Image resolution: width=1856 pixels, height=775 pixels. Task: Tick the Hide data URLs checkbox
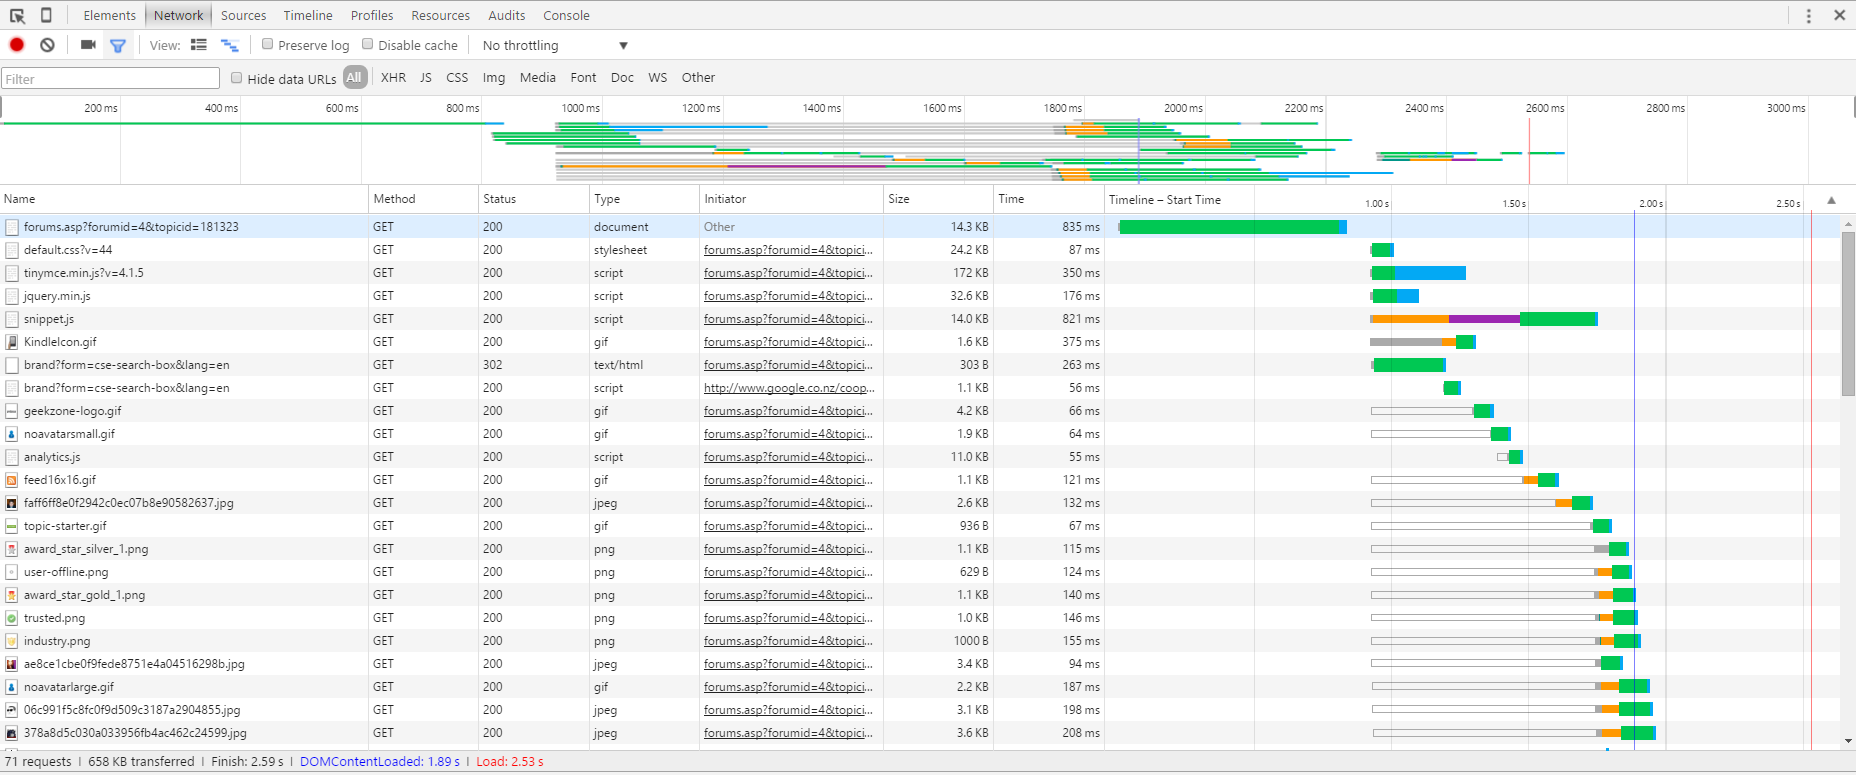pos(237,78)
